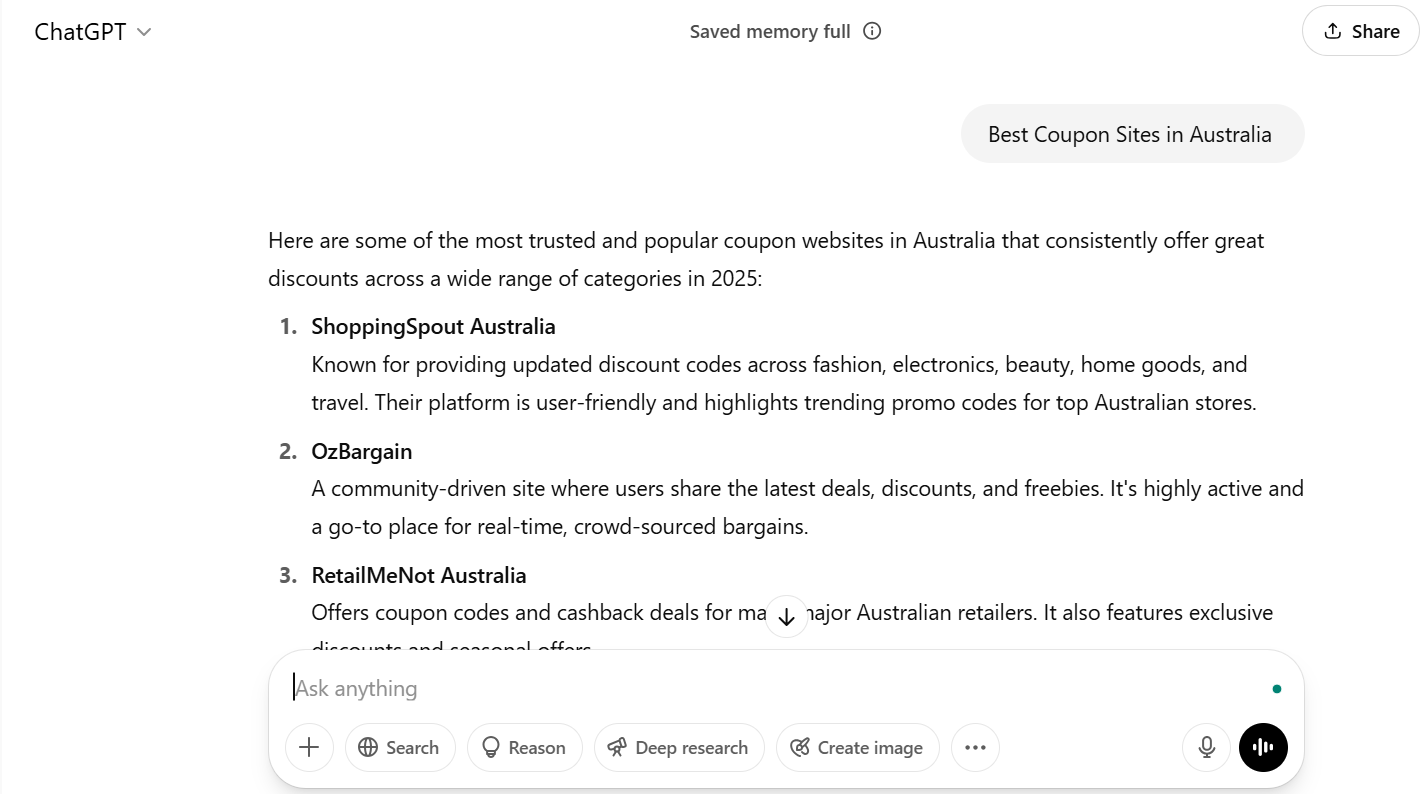Open the three-dots more tools icon
The image size is (1422, 794).
tap(975, 747)
